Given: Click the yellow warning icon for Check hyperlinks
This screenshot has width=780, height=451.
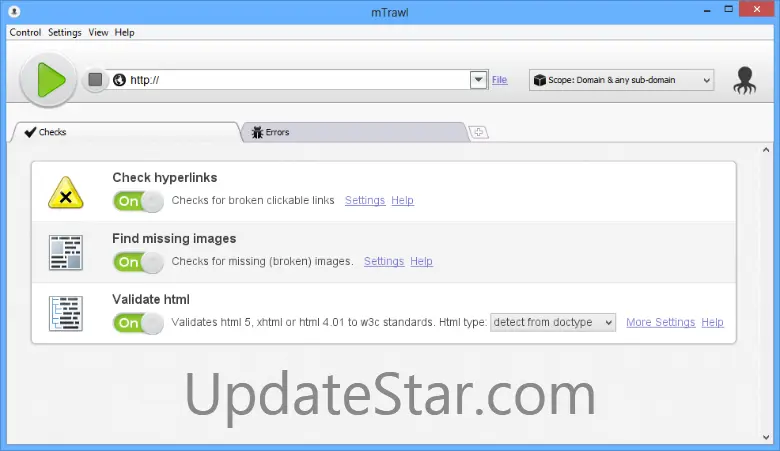Looking at the screenshot, I should 66,193.
